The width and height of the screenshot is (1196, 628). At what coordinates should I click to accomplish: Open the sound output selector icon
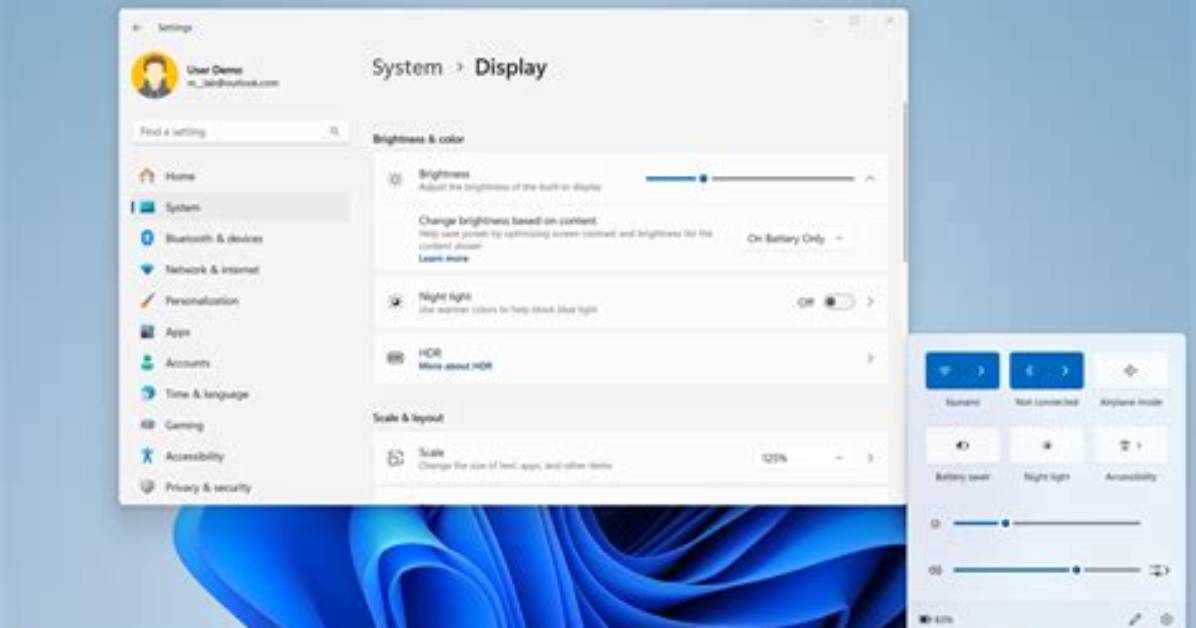(x=1159, y=570)
